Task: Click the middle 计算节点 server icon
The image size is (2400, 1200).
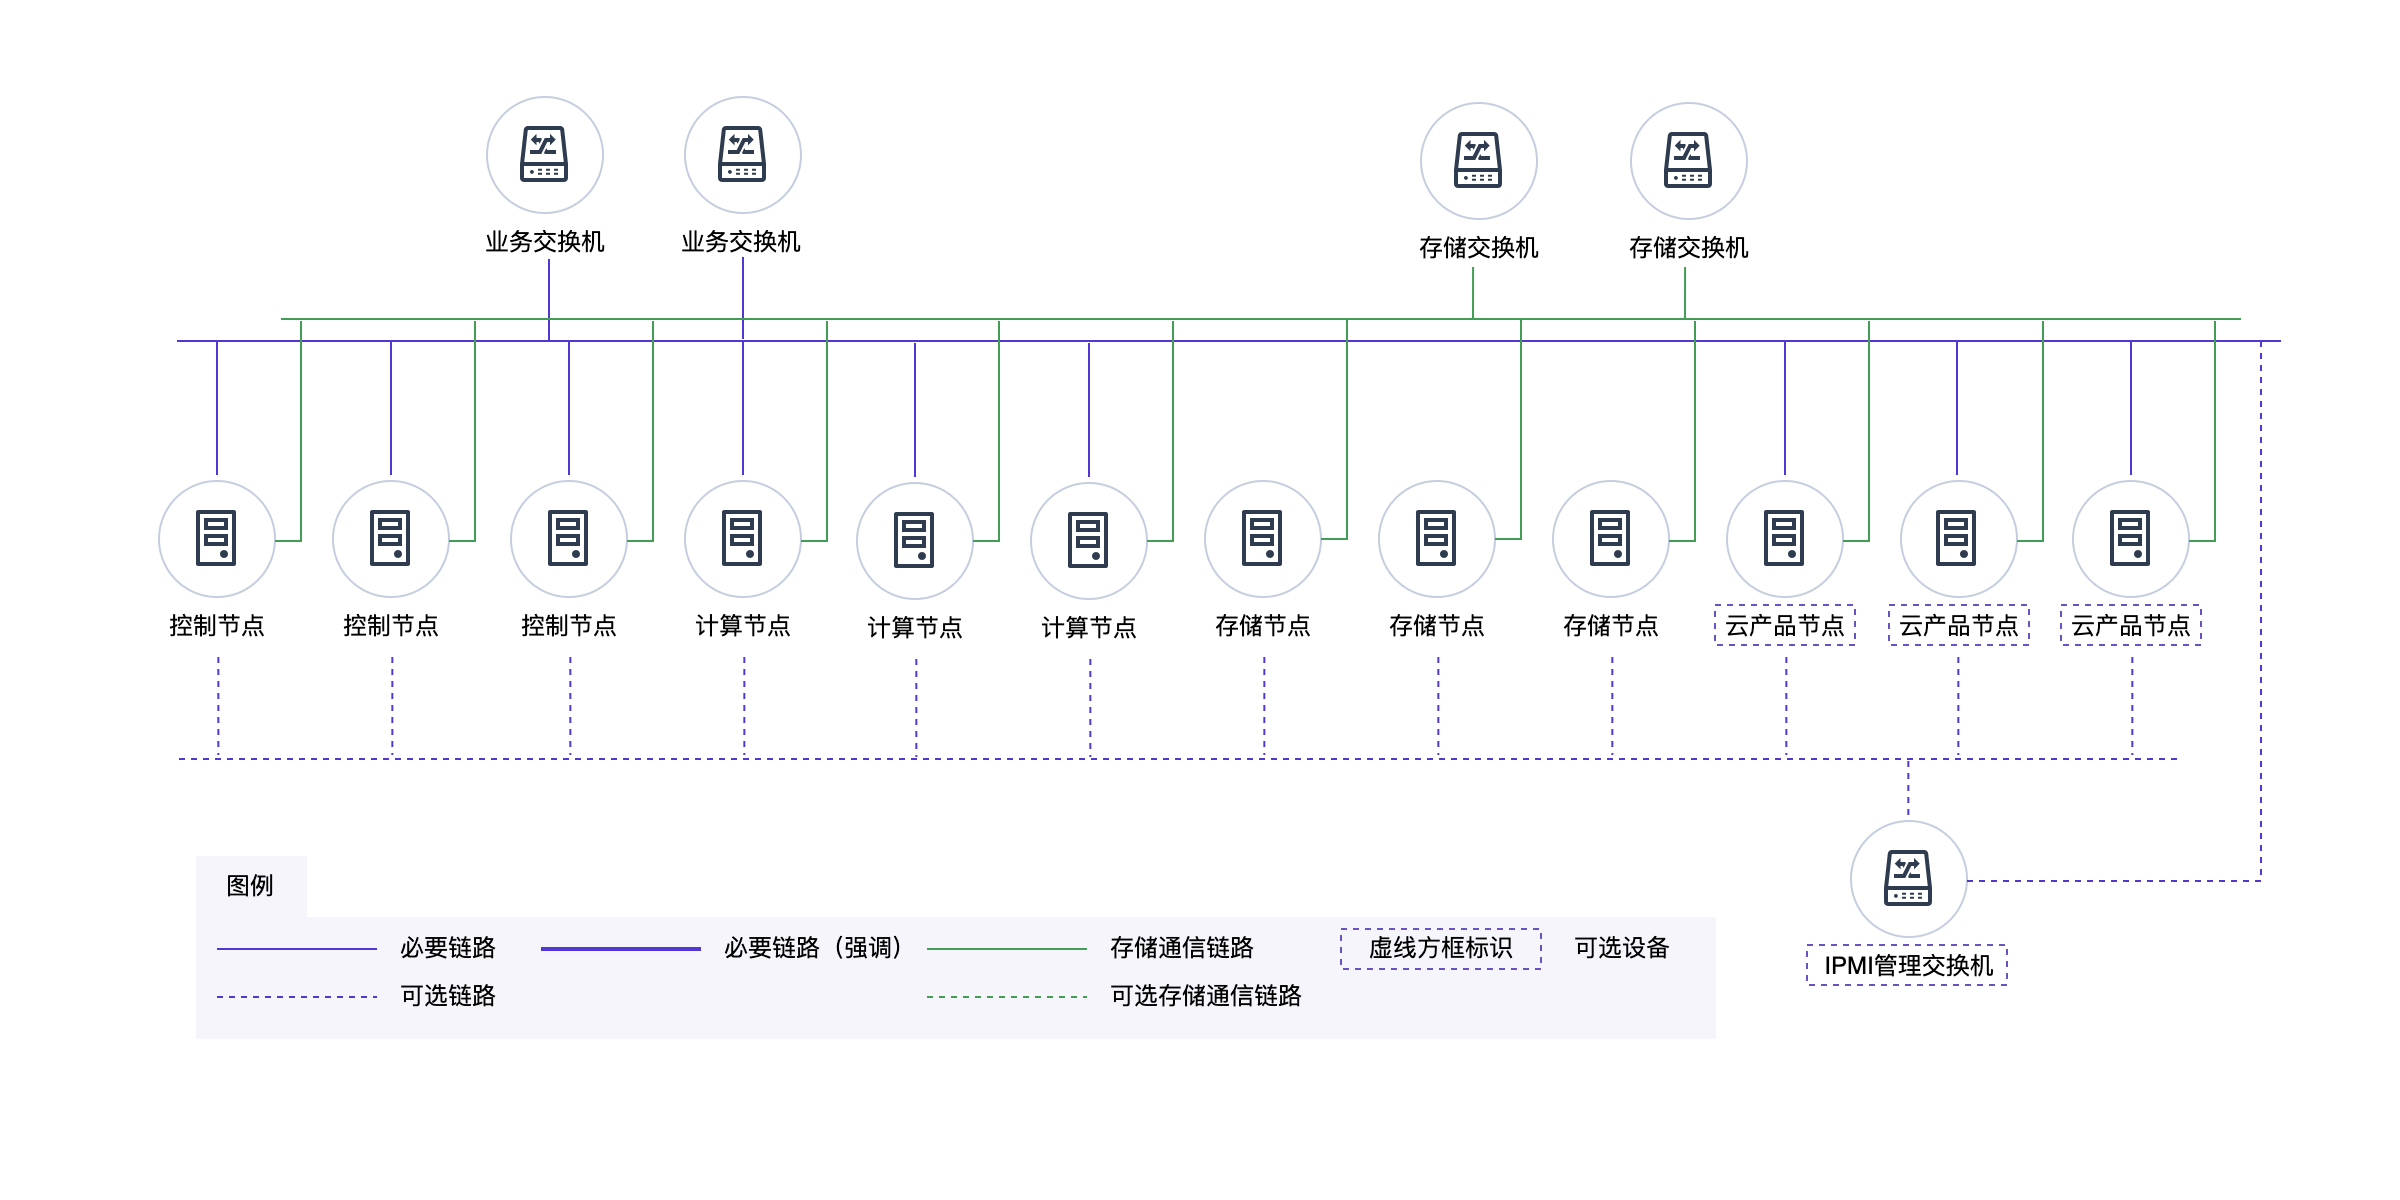Action: tap(914, 541)
